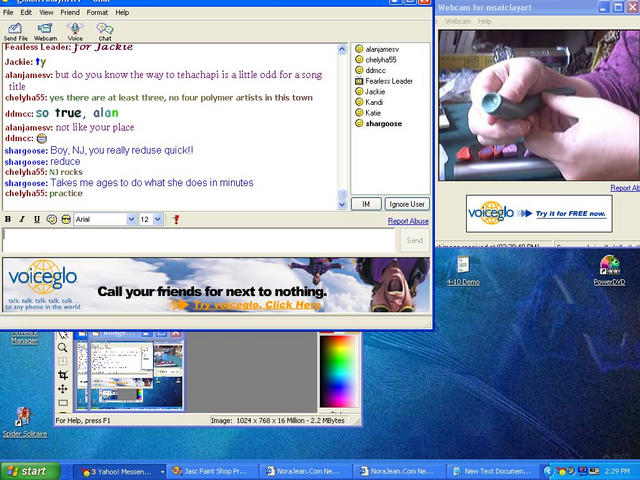Click the webcam video feed
Viewport: 640px width, 480px height.
(539, 105)
